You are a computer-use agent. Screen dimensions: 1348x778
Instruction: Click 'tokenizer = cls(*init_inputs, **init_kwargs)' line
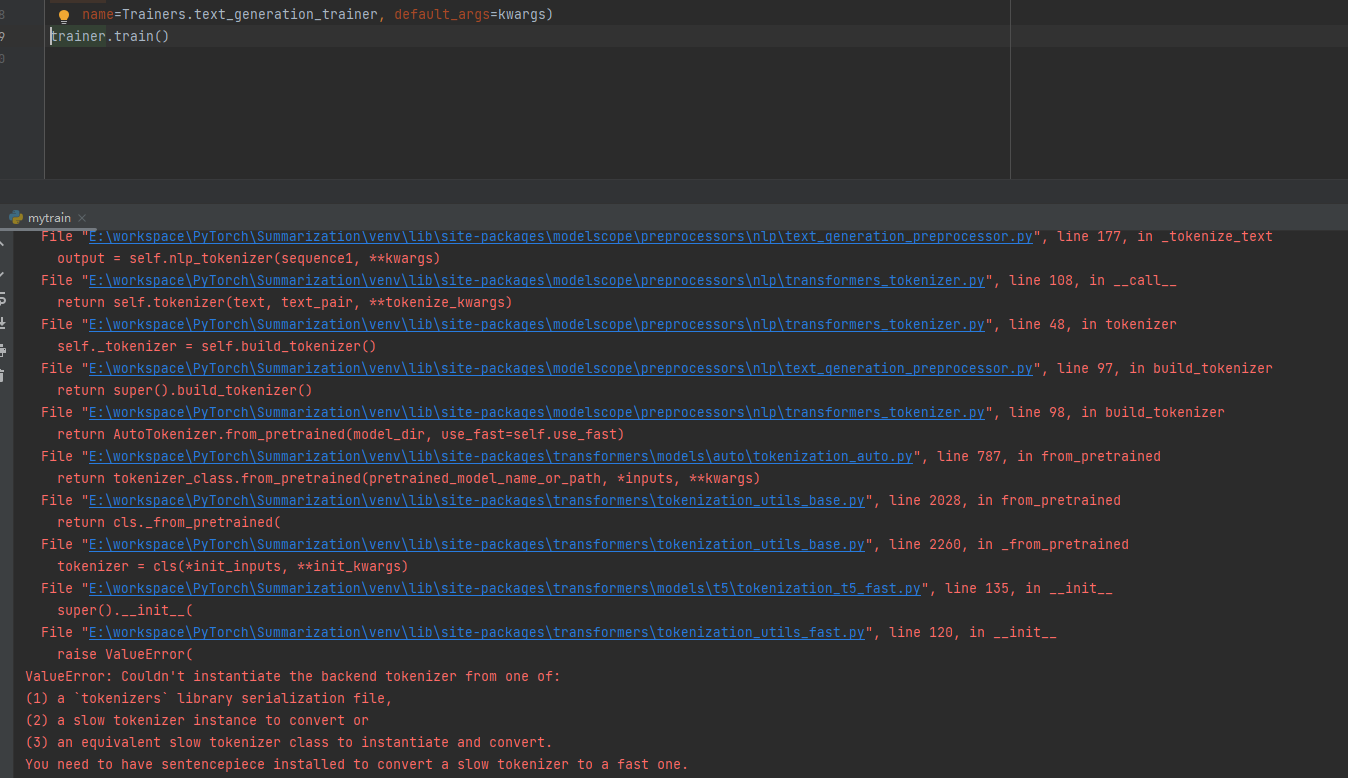(x=233, y=567)
